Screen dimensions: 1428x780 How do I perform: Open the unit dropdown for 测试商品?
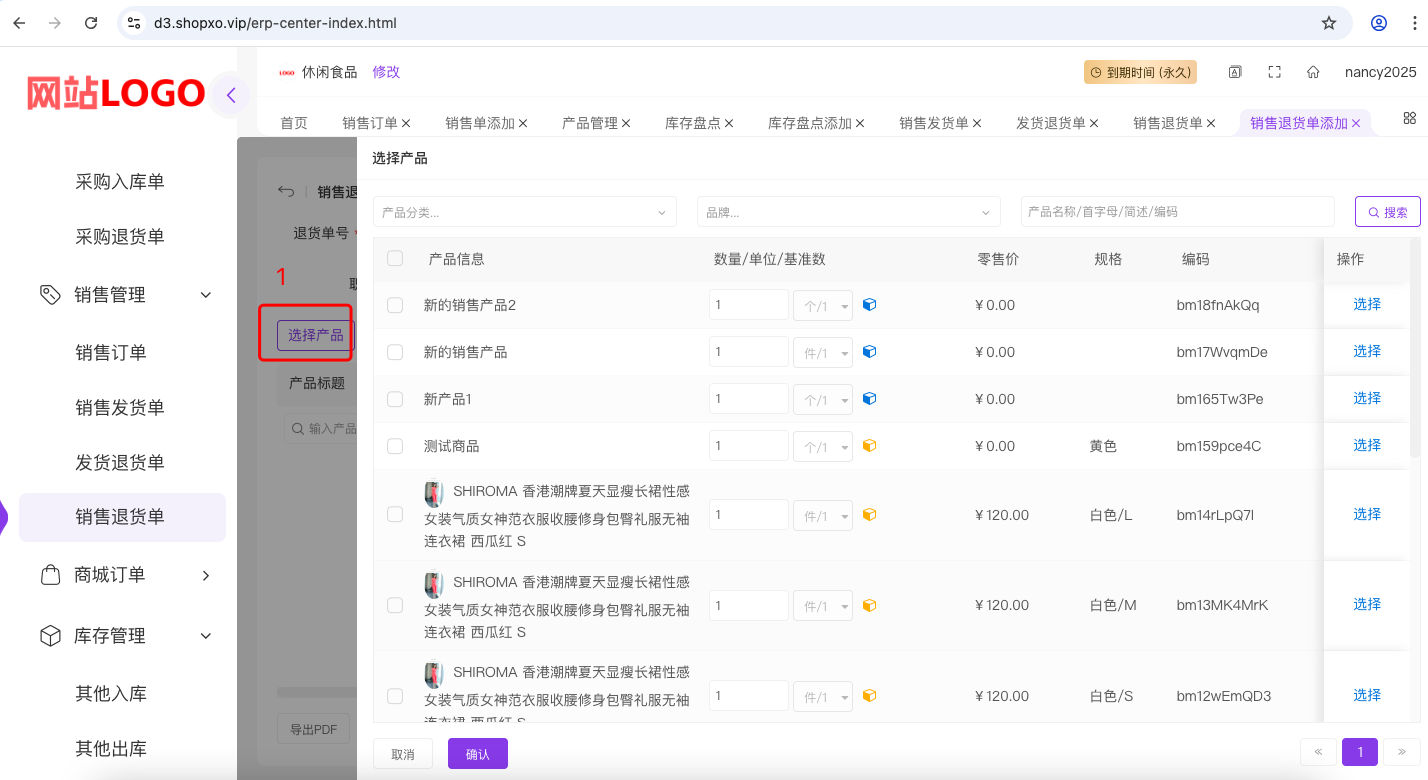tap(823, 446)
